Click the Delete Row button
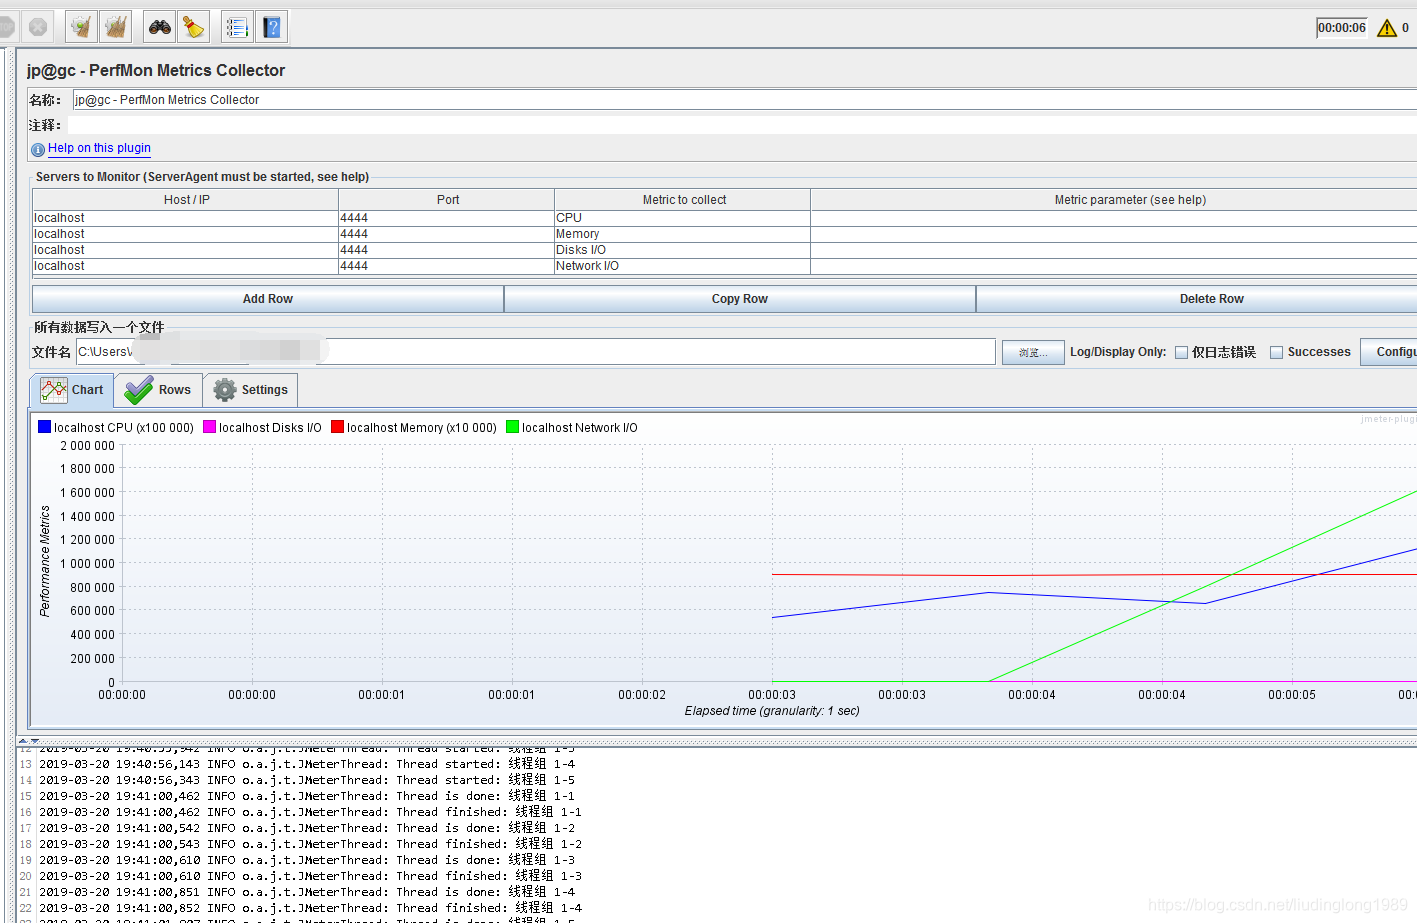The width and height of the screenshot is (1417, 923). [1197, 299]
